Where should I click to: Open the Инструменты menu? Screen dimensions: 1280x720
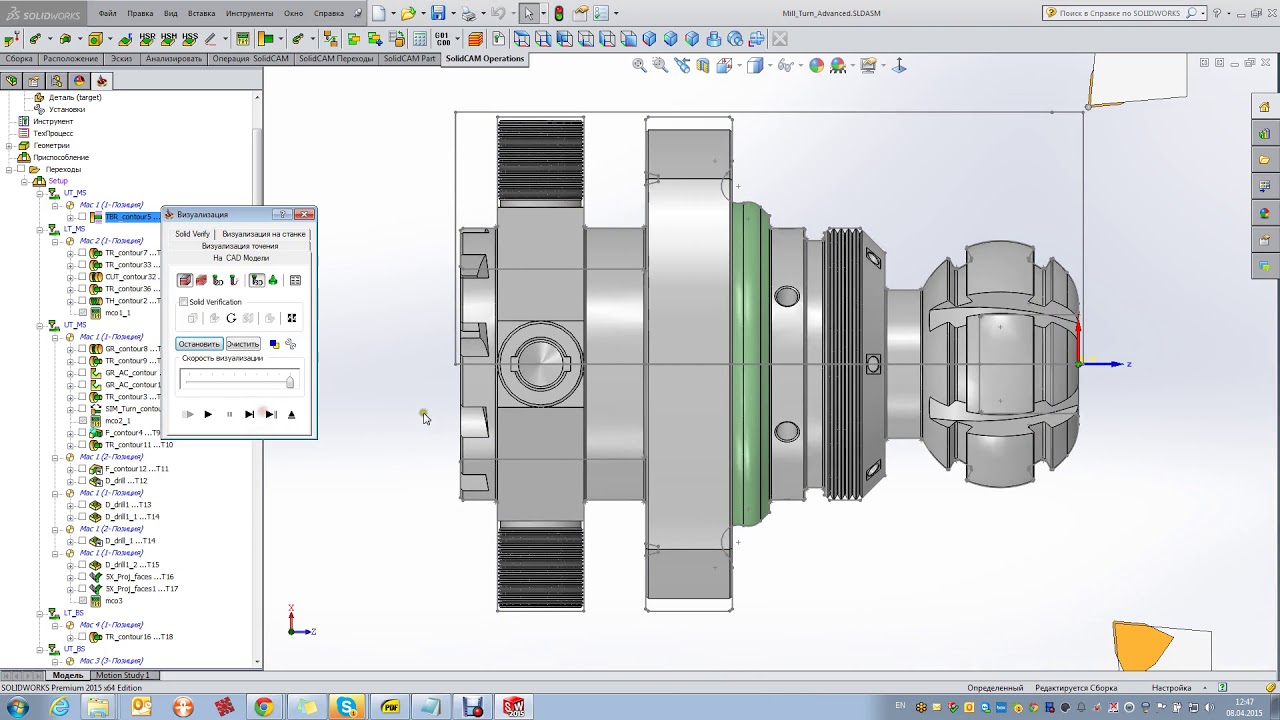[x=249, y=13]
